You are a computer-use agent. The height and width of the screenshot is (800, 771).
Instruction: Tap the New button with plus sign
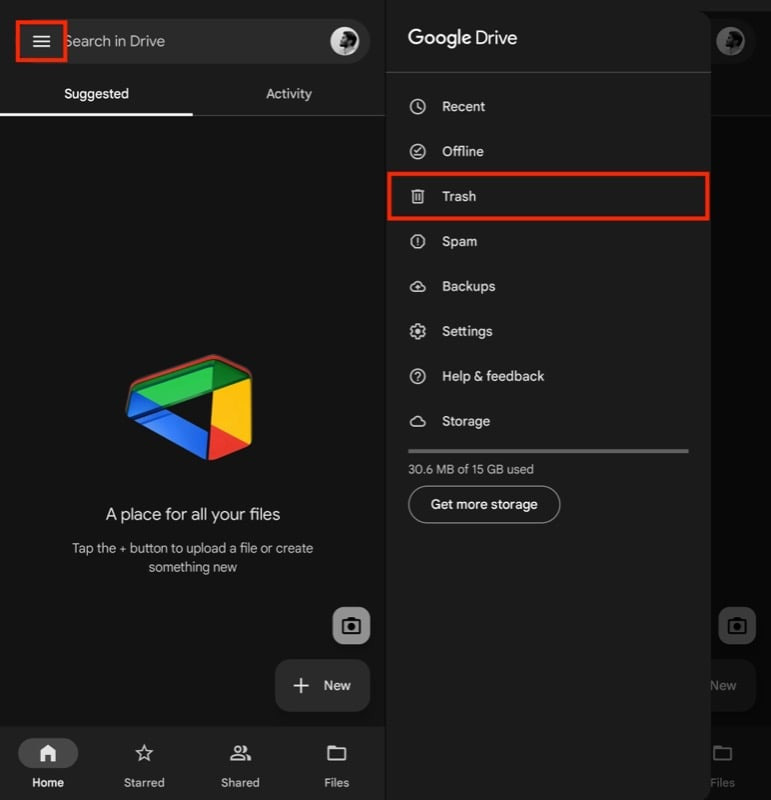(x=322, y=685)
